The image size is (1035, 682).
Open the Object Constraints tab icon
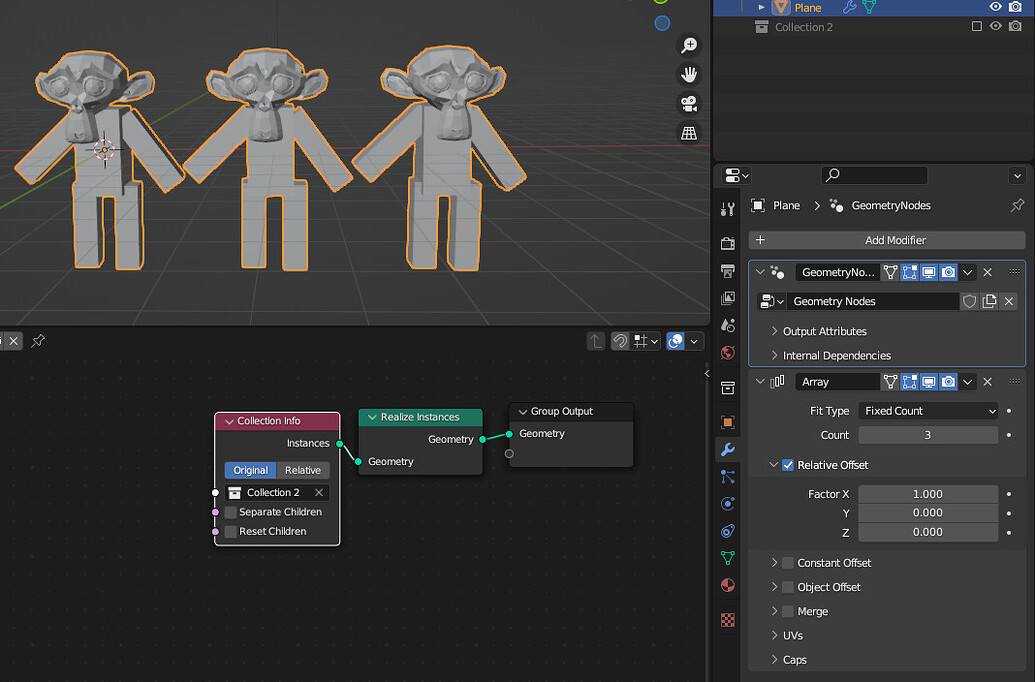point(727,531)
